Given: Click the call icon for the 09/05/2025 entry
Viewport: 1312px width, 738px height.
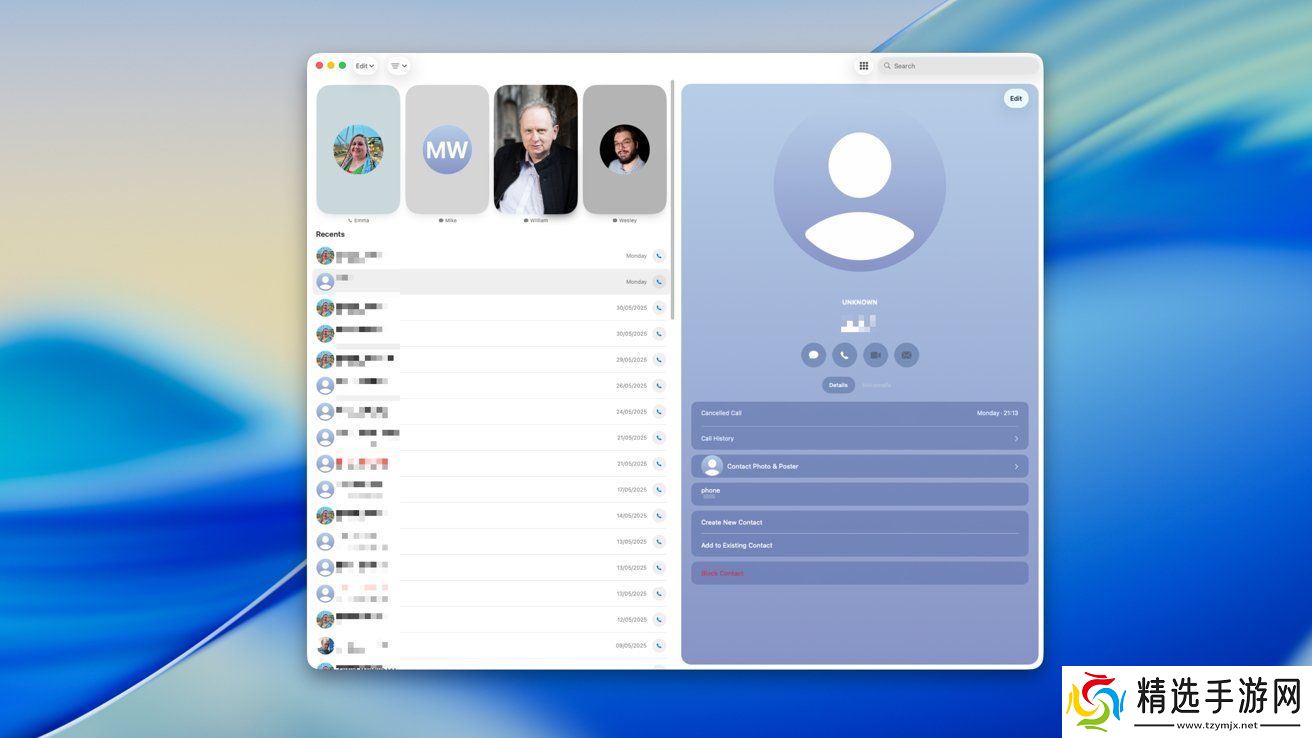Looking at the screenshot, I should click(659, 646).
